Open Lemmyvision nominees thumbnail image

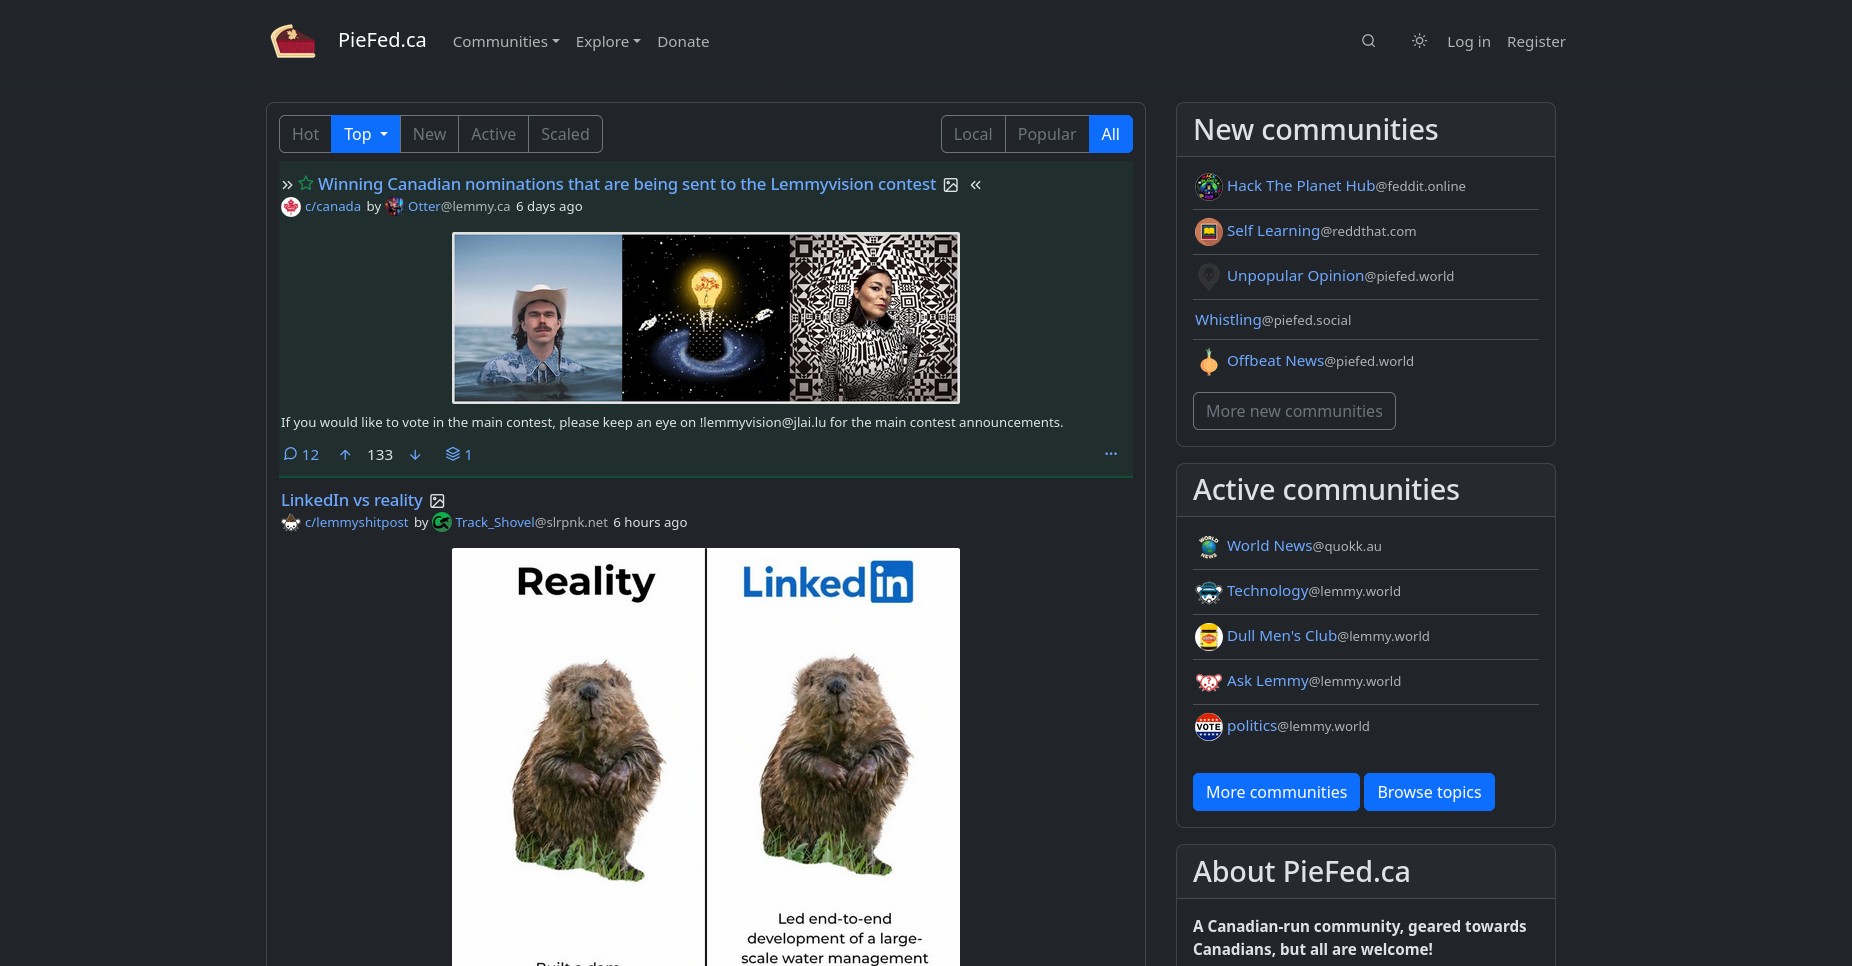706,318
